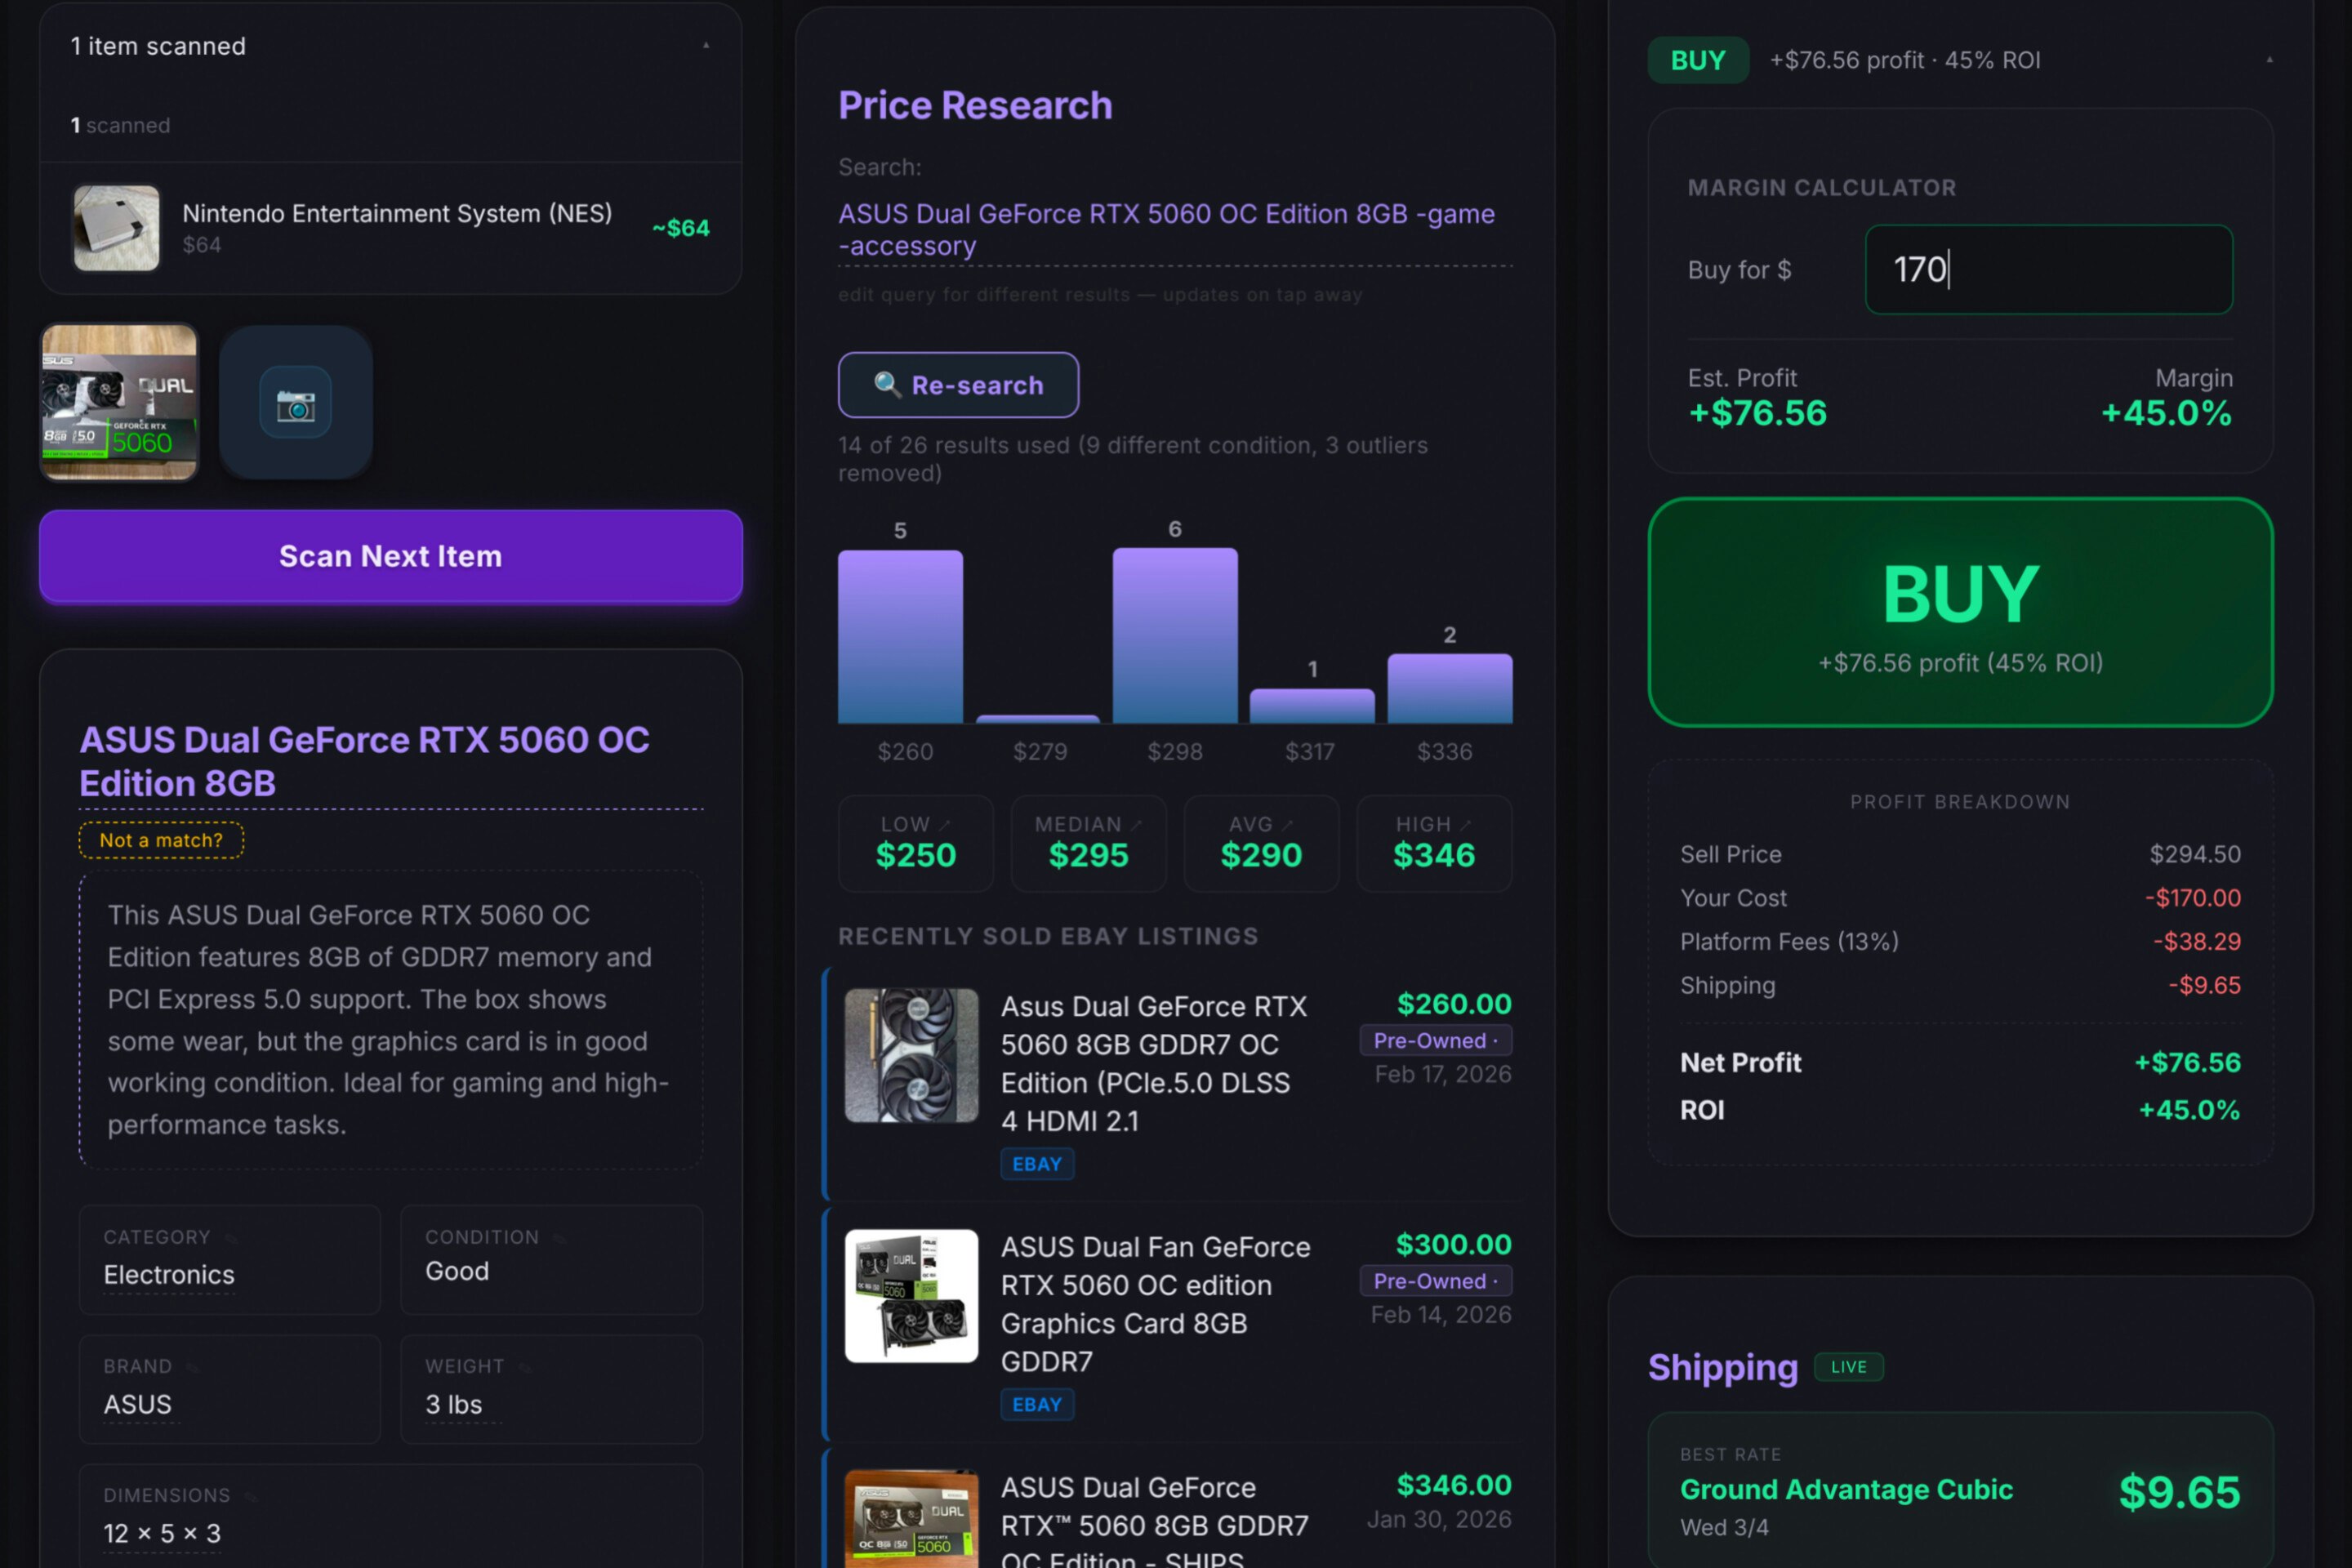Edit the ASUS search query text
2352x1568 pixels.
pyautogui.click(x=1166, y=229)
